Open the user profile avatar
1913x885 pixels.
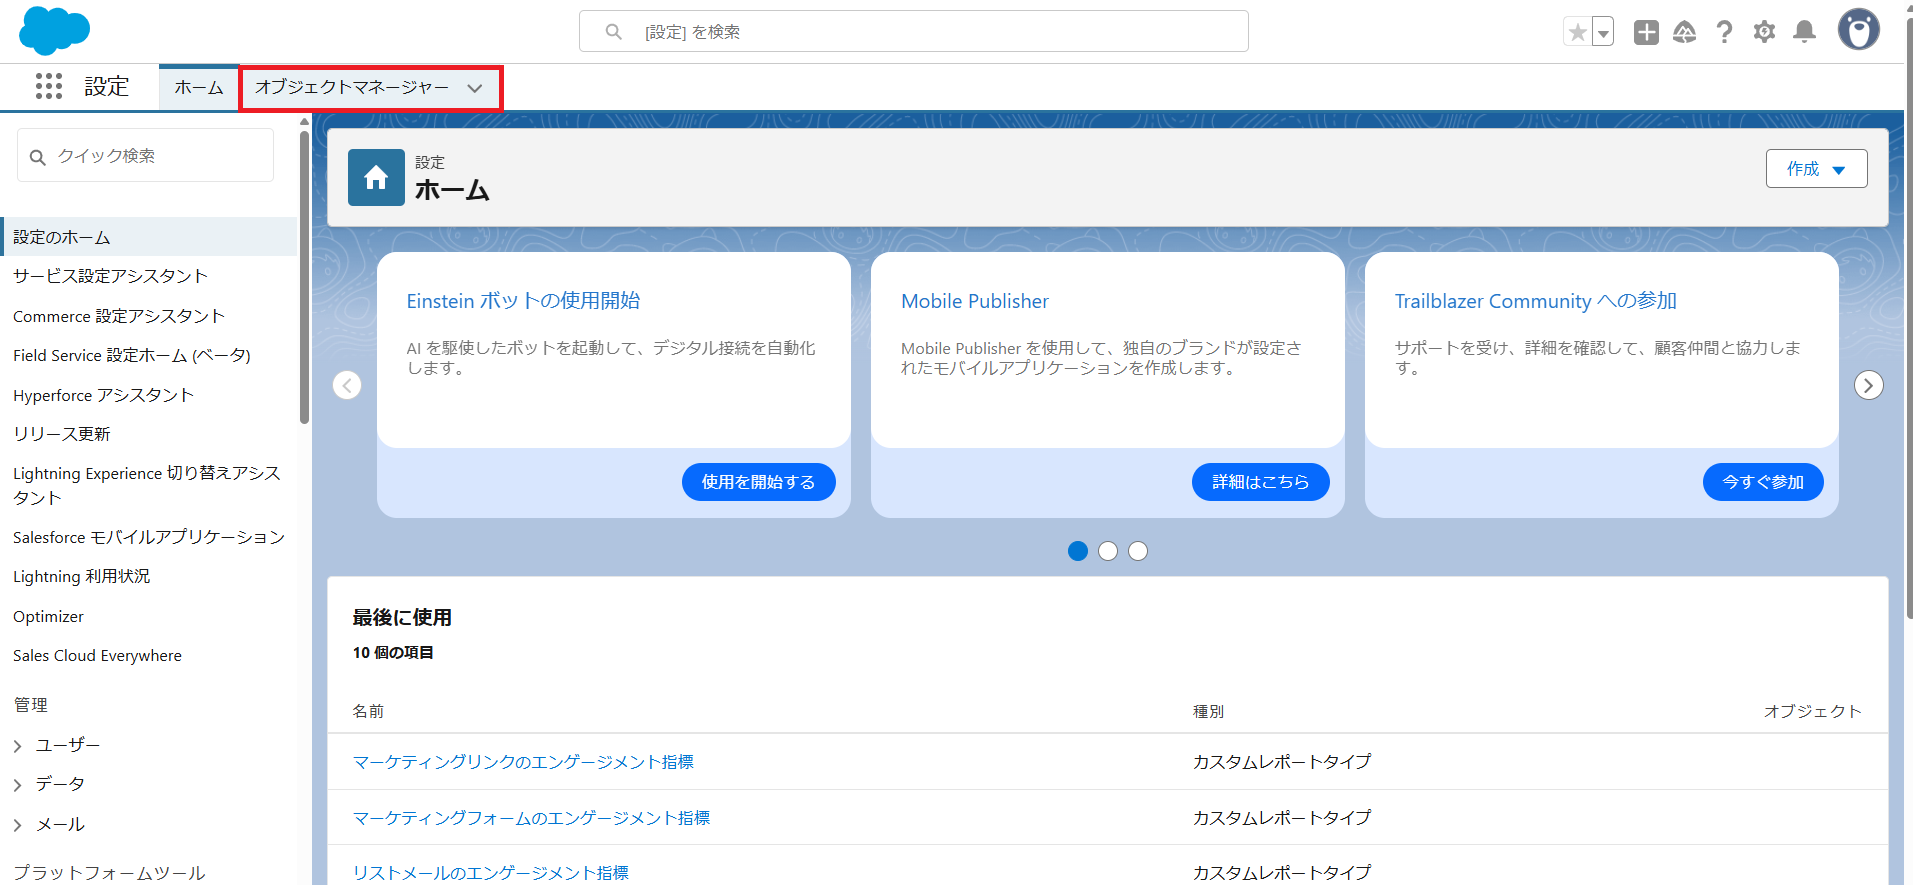coord(1859,30)
